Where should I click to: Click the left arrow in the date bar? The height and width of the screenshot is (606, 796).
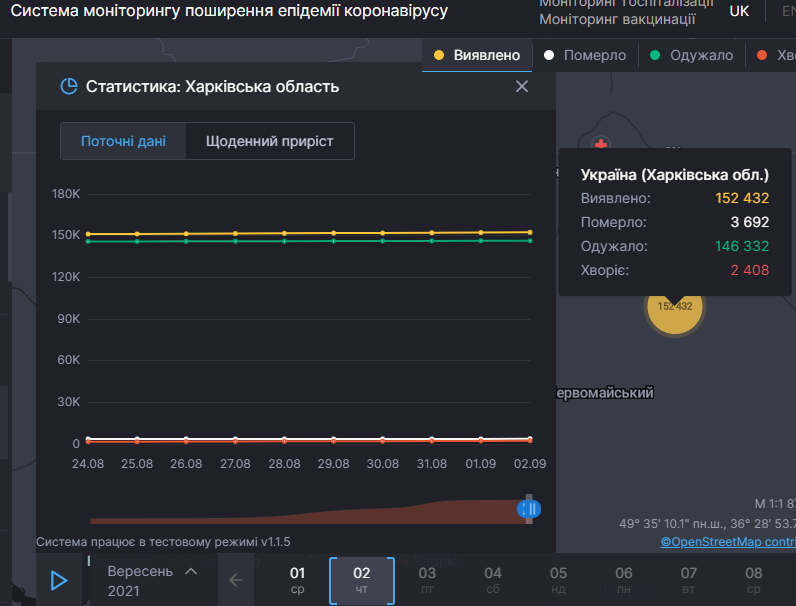(236, 580)
